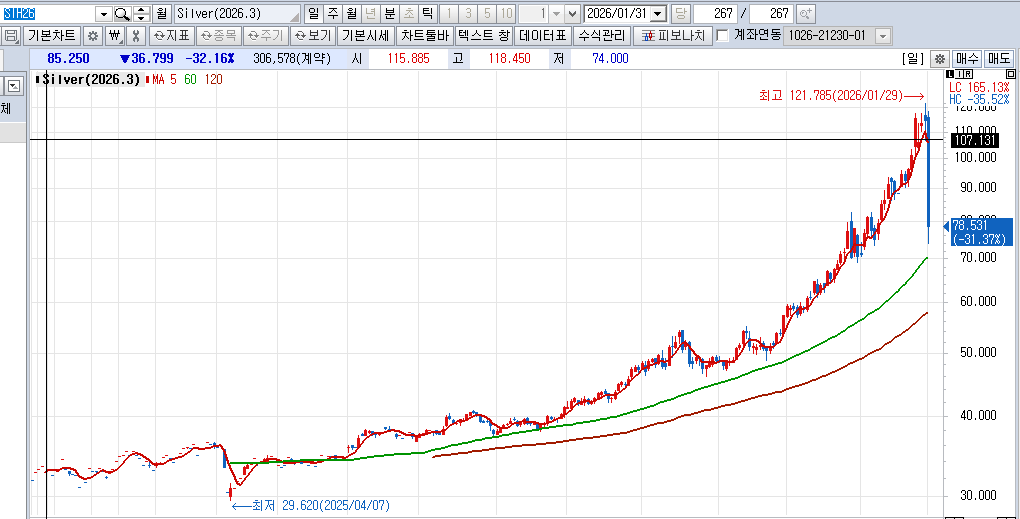Image resolution: width=1020 pixels, height=519 pixels.
Task: Open the date picker dropdown for 2026/01/31
Action: [658, 14]
